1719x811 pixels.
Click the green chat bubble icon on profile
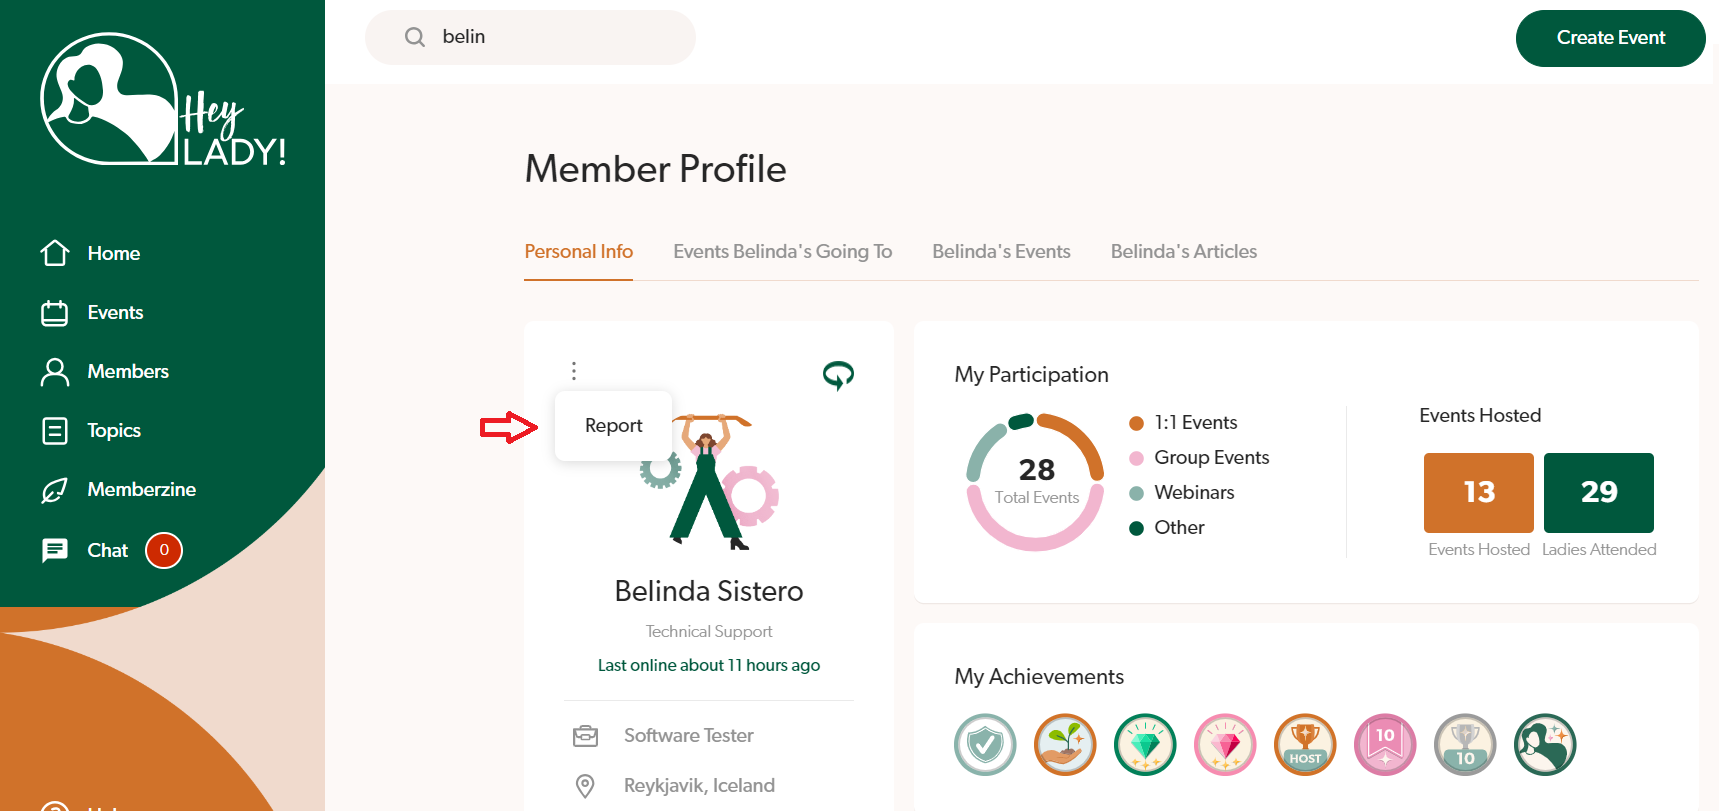[838, 375]
